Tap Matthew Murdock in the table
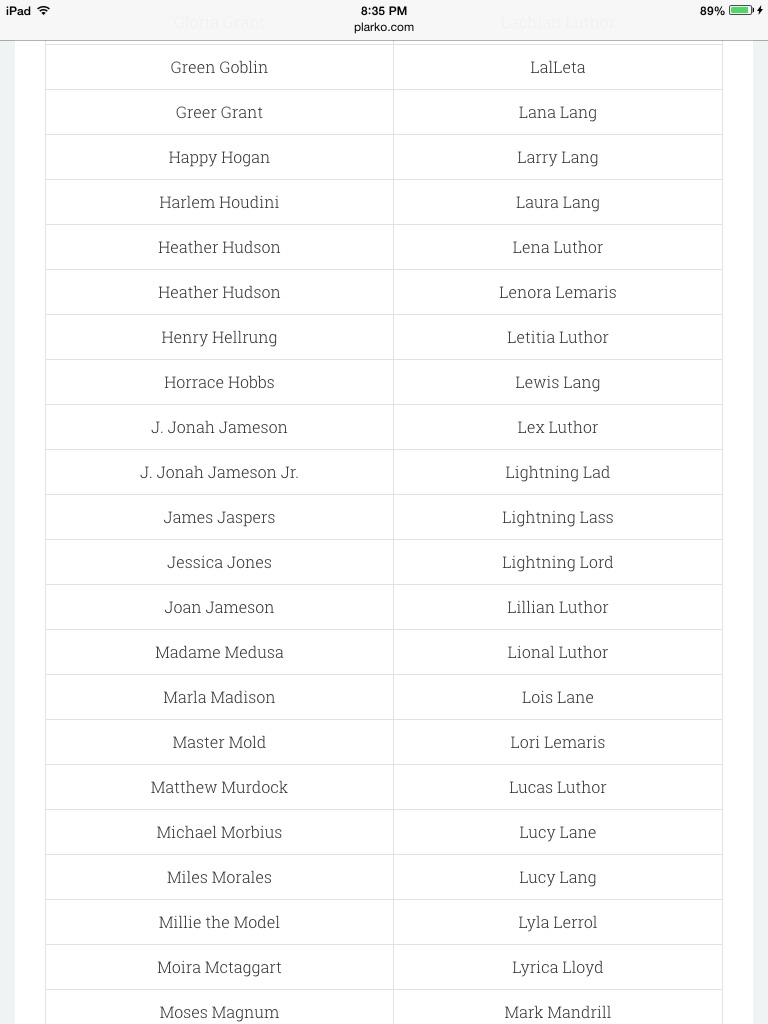 [219, 788]
